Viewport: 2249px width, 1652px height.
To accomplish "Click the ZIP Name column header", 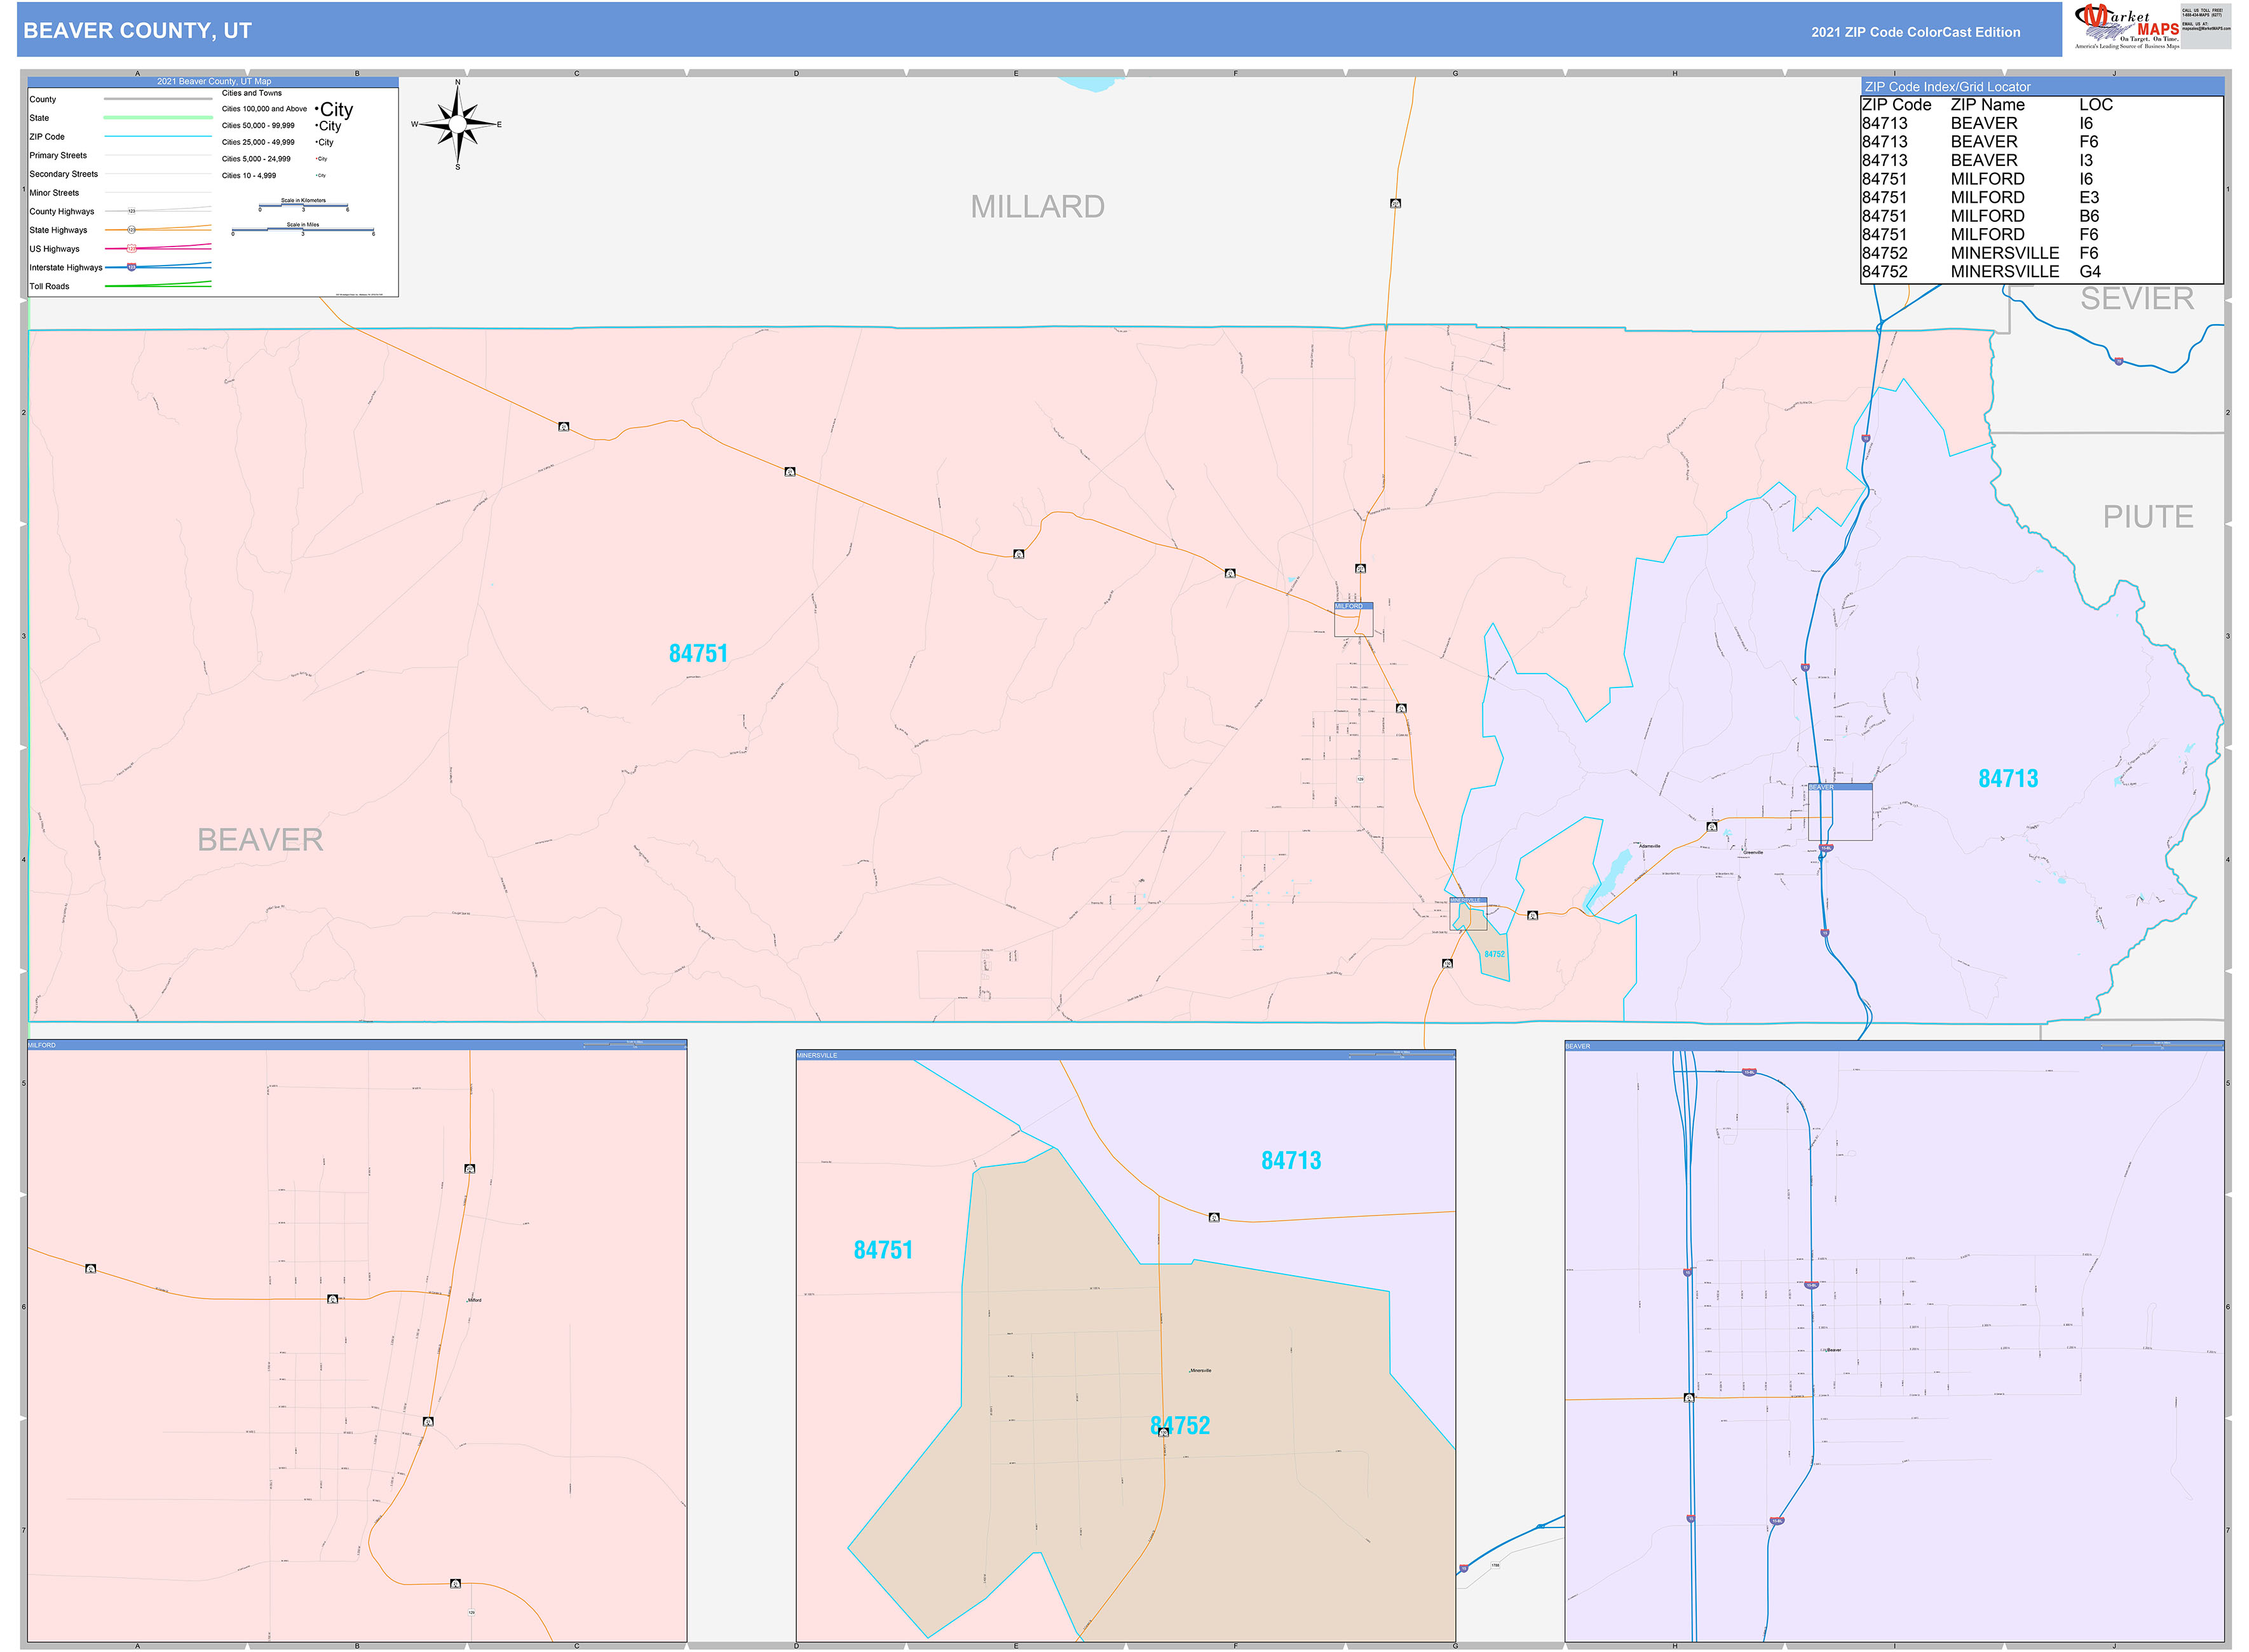I will pyautogui.click(x=1987, y=105).
